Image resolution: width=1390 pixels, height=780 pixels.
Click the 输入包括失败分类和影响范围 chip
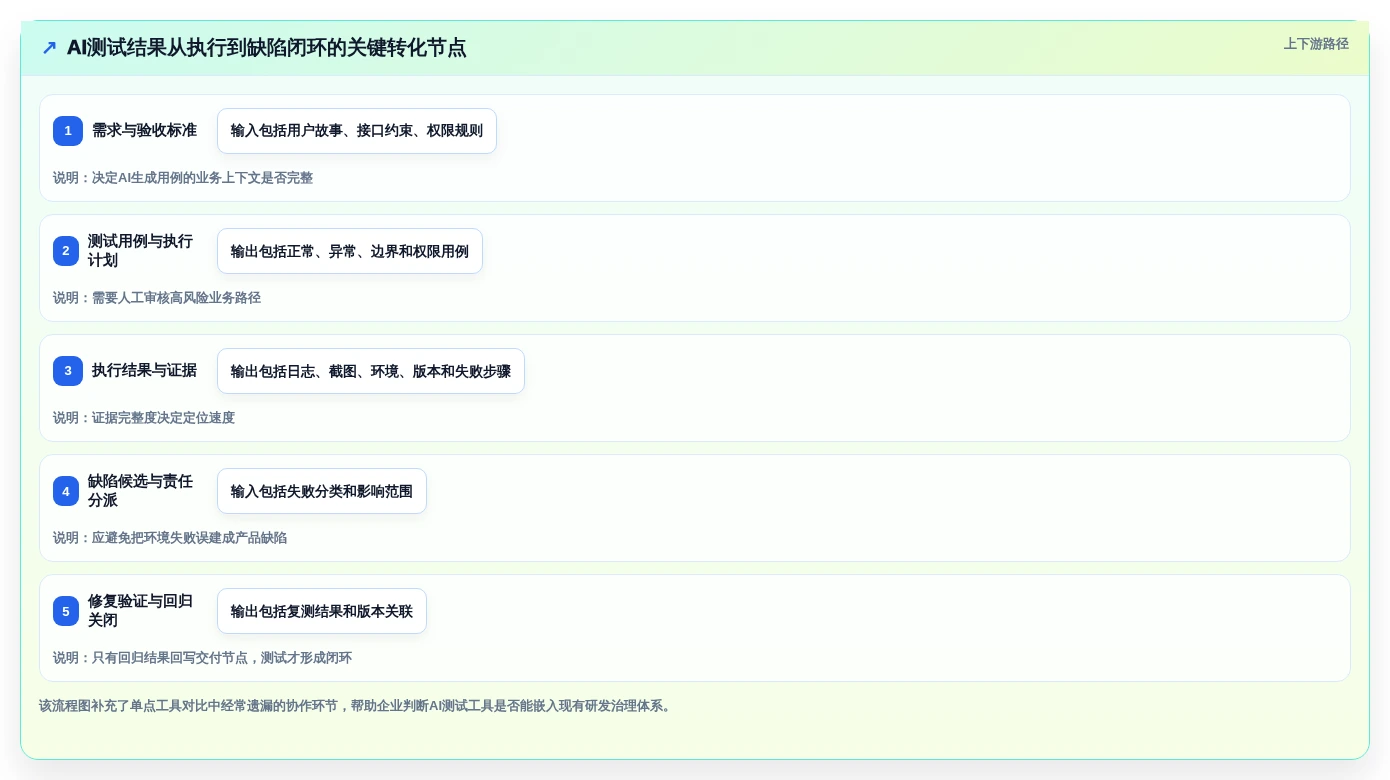322,491
